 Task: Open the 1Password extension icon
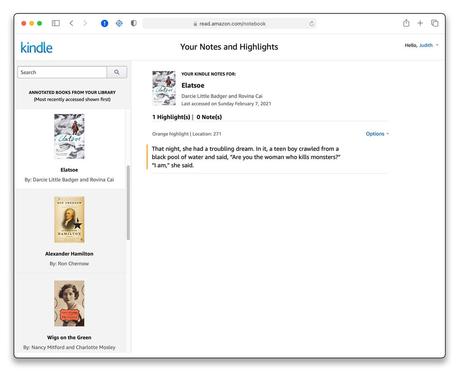tap(104, 23)
